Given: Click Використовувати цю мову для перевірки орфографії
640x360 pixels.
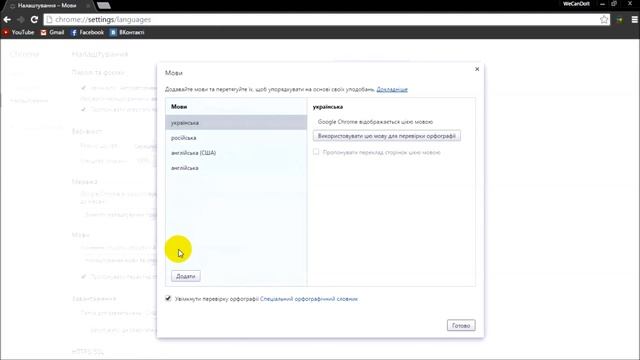Looking at the screenshot, I should point(387,136).
